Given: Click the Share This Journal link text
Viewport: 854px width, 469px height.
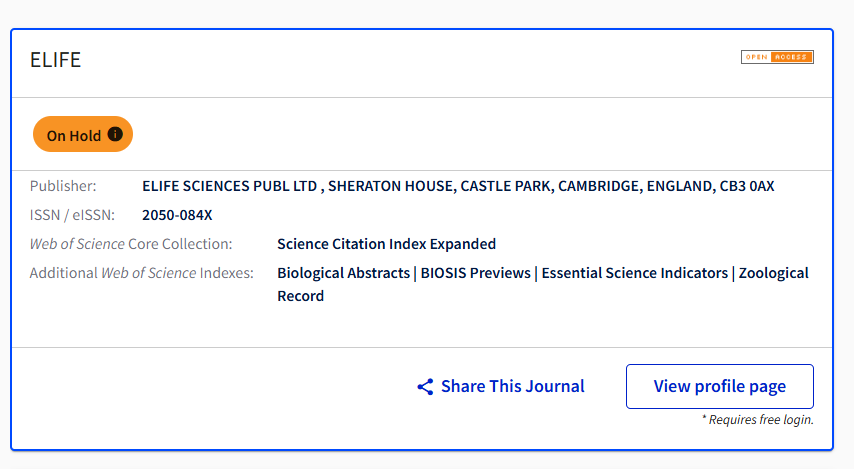Looking at the screenshot, I should (512, 386).
